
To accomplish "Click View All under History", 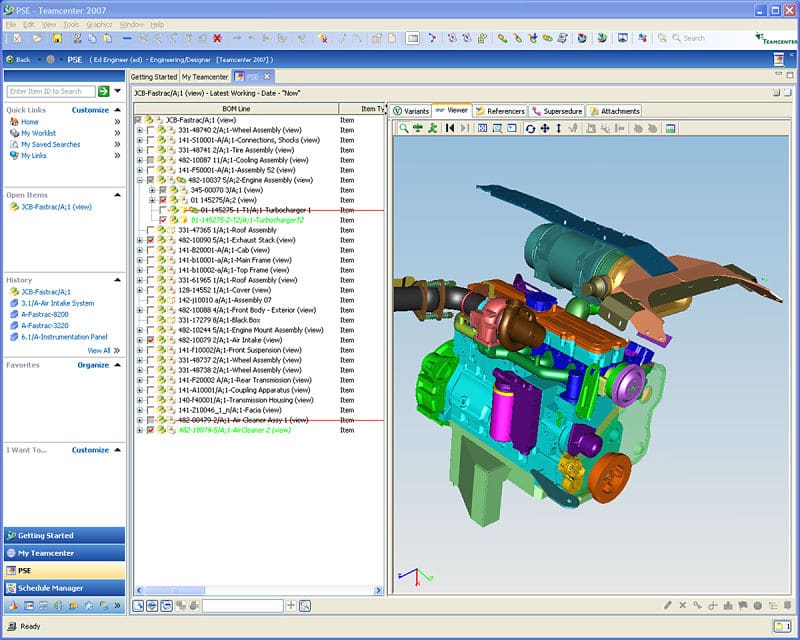I will click(98, 350).
